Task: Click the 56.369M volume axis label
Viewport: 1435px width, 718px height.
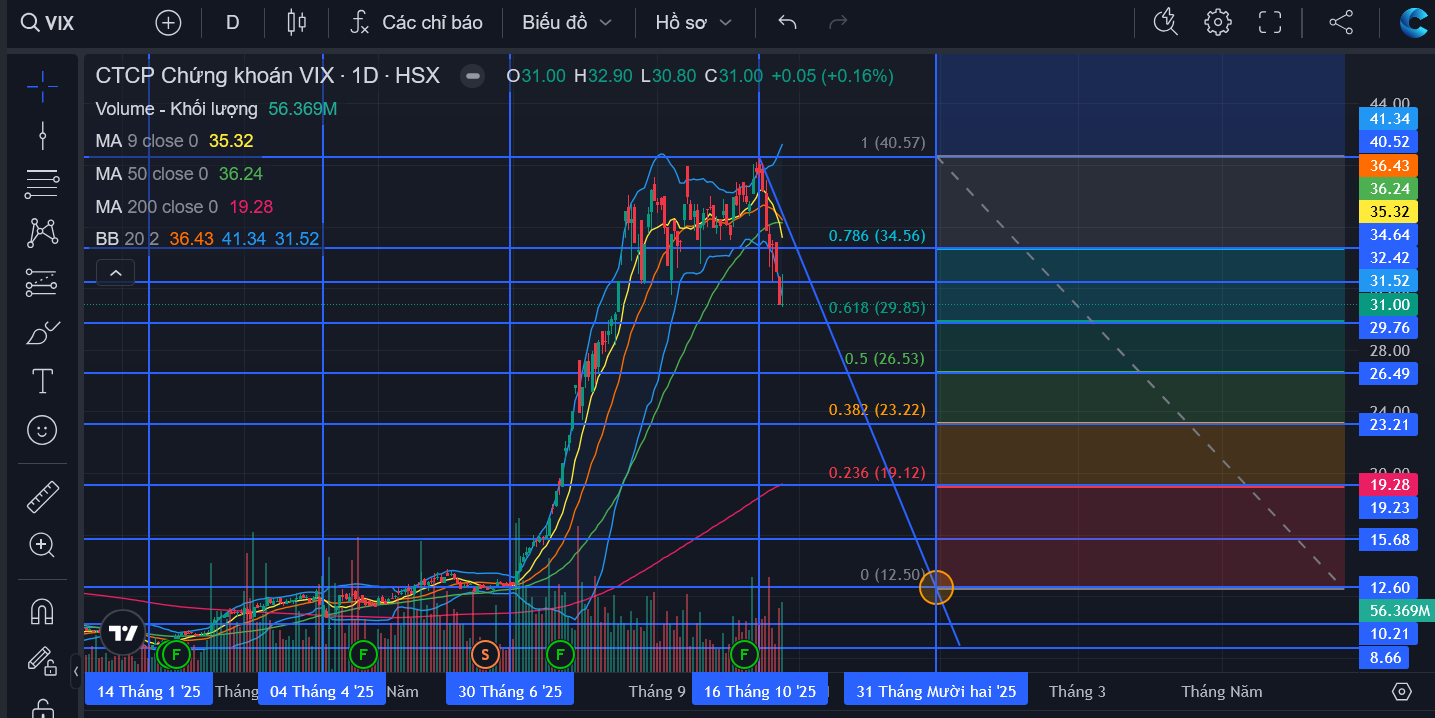Action: pyautogui.click(x=1396, y=611)
